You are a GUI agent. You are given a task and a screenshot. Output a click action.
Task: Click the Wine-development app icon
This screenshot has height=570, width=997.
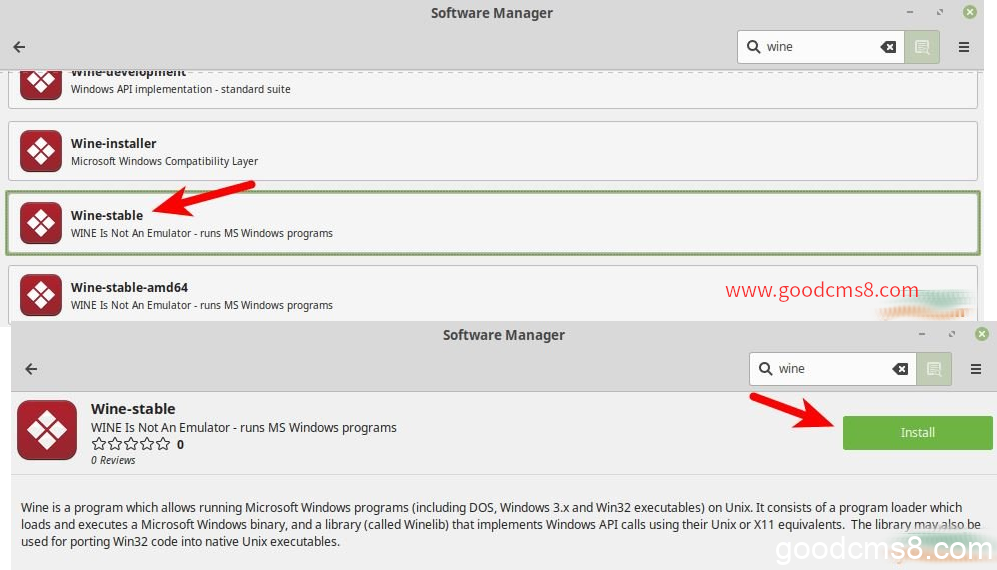[x=41, y=85]
